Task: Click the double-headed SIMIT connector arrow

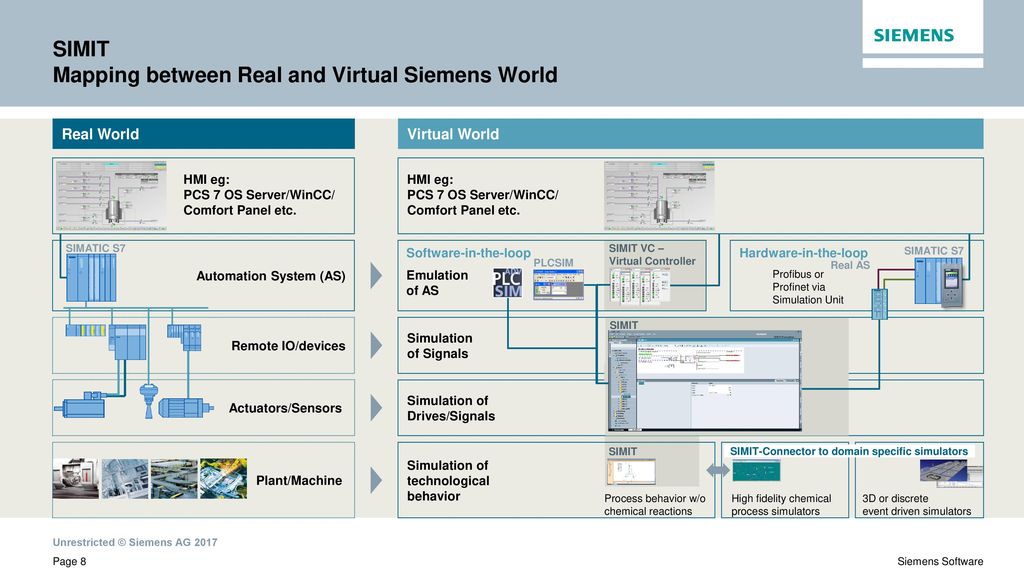Action: tap(718, 470)
